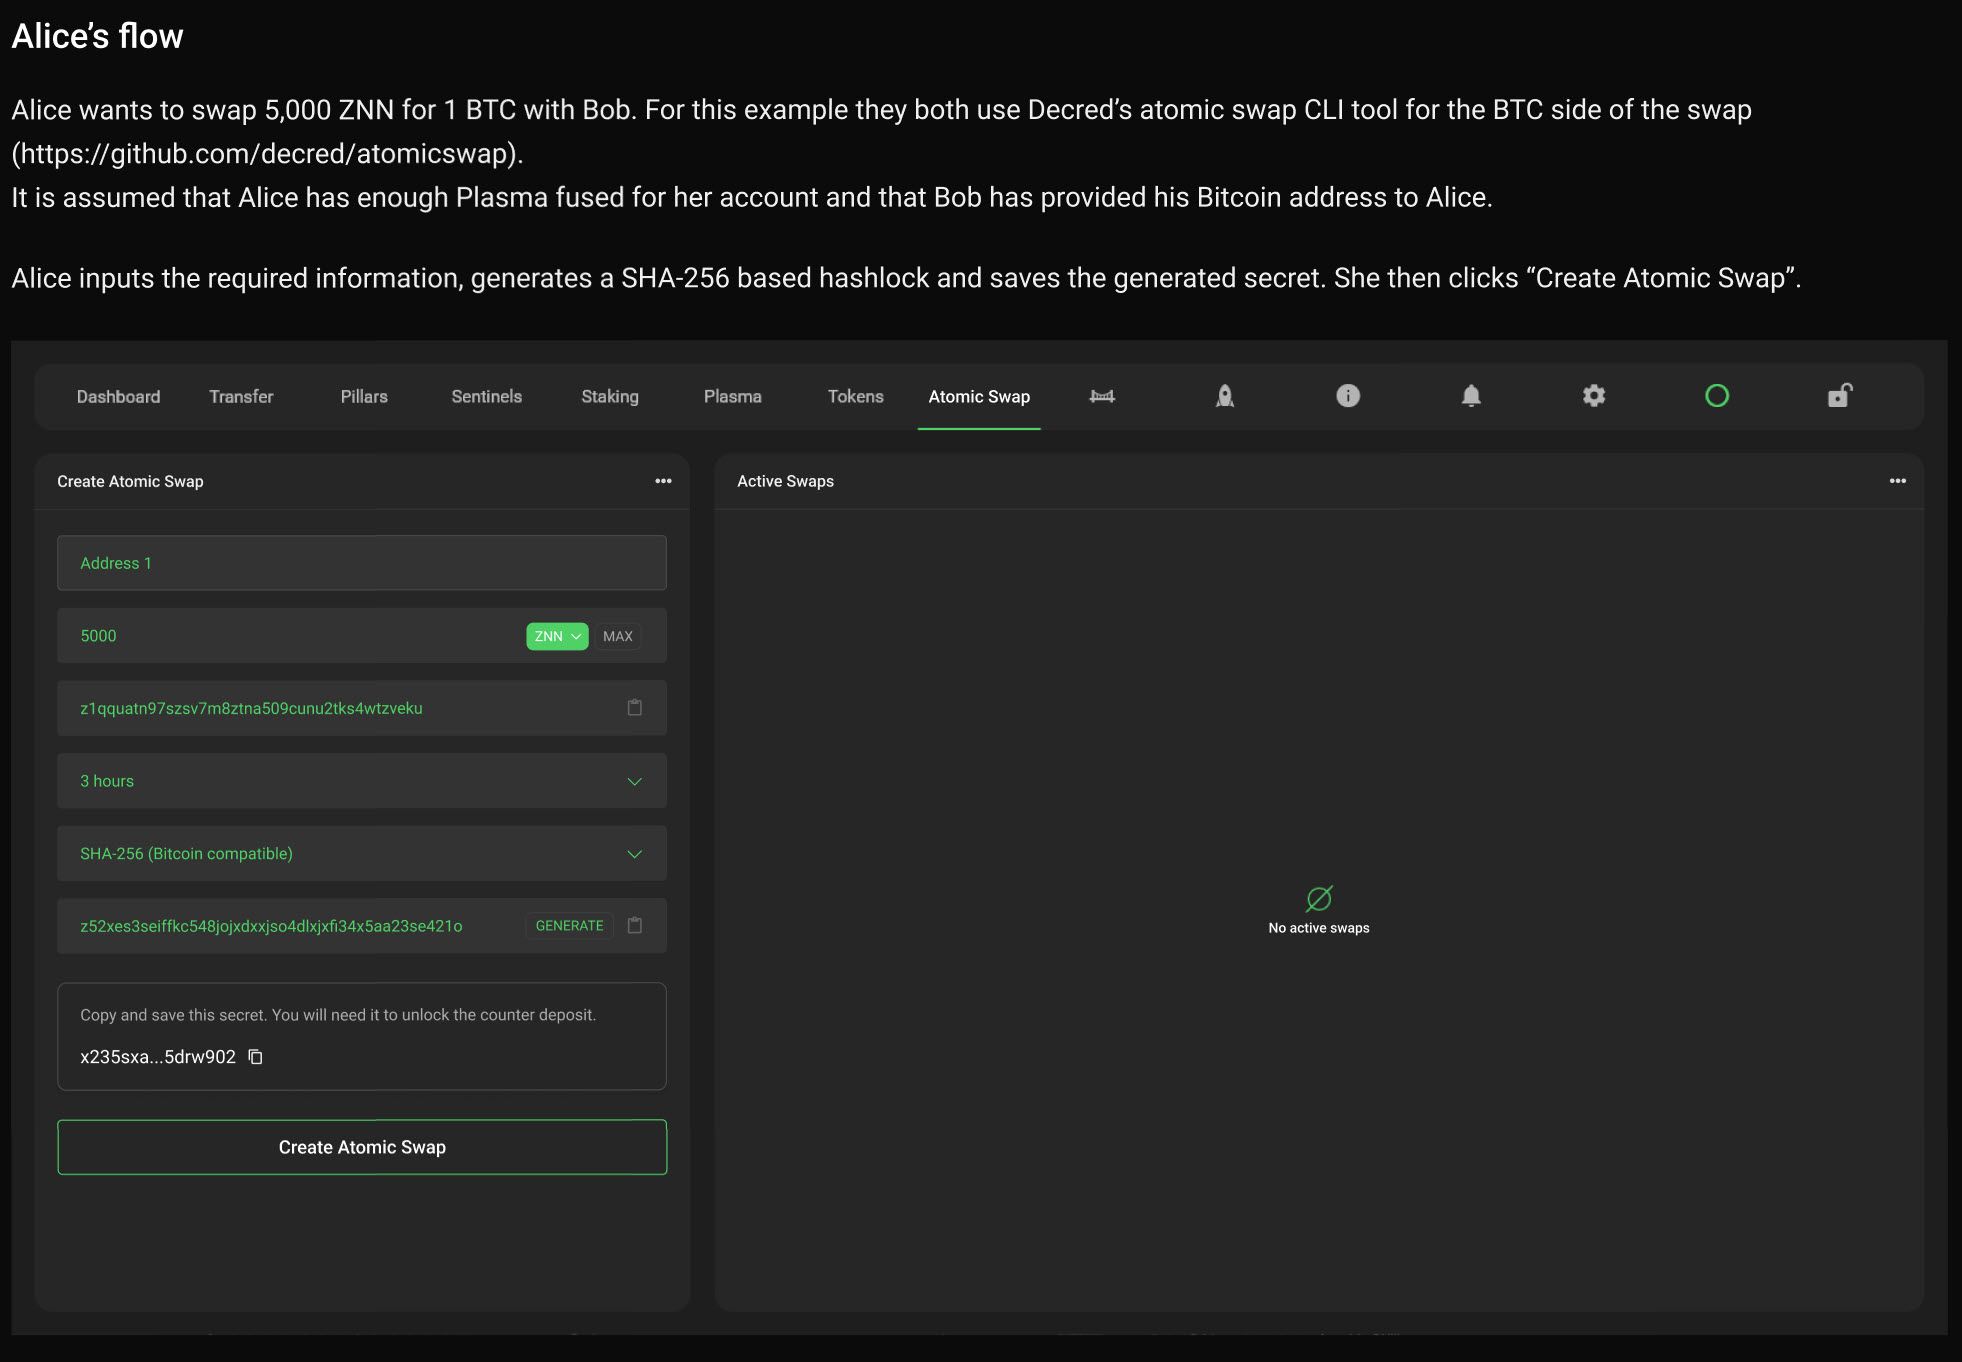Open Active Swaps panel options menu
The width and height of the screenshot is (1962, 1362).
1897,481
